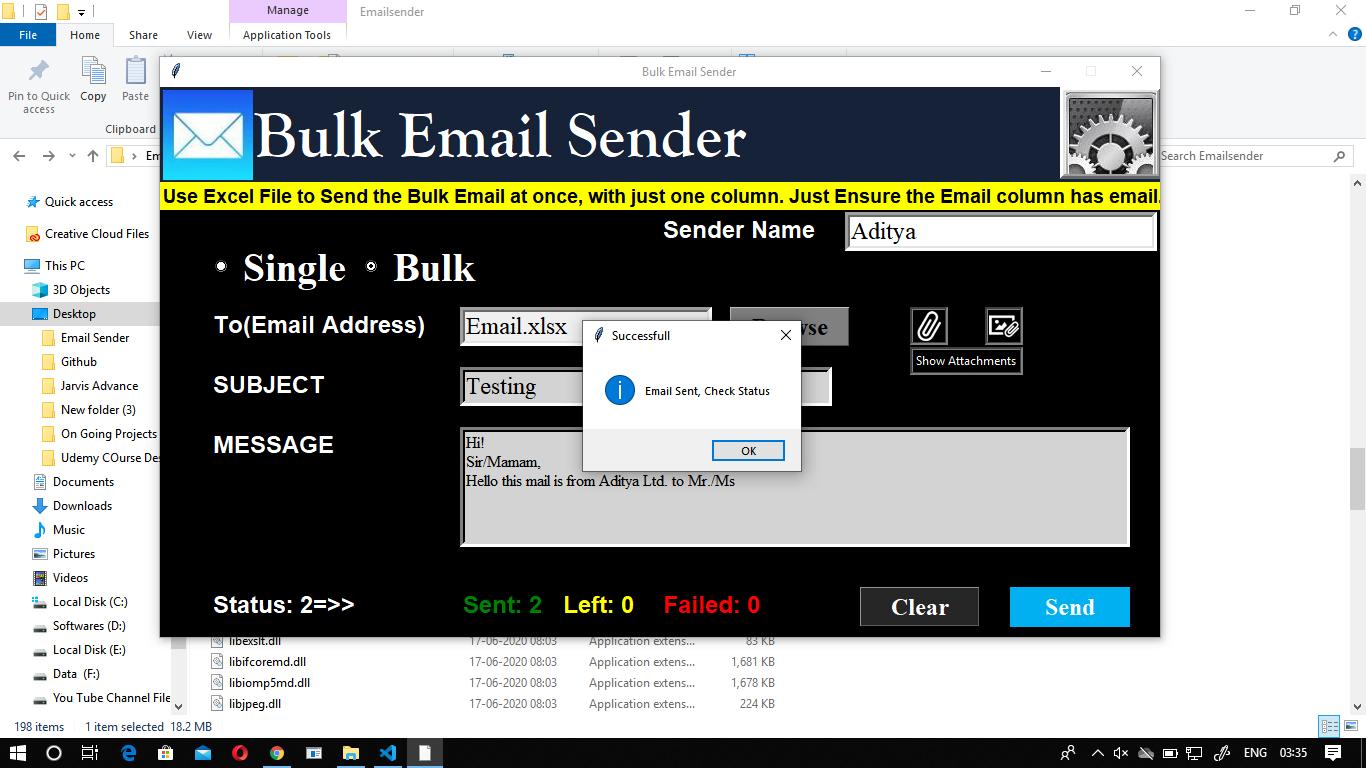This screenshot has height=768, width=1366.
Task: Launch Microsoft Edge from the taskbar
Action: pos(129,753)
